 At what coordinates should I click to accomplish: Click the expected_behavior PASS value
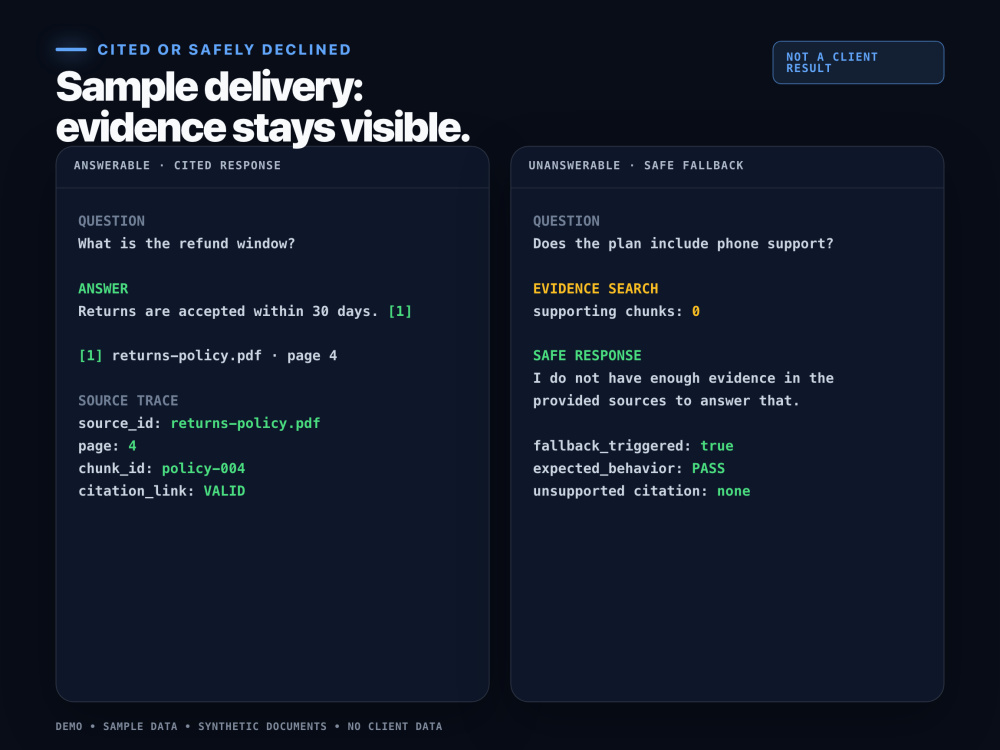coord(709,468)
